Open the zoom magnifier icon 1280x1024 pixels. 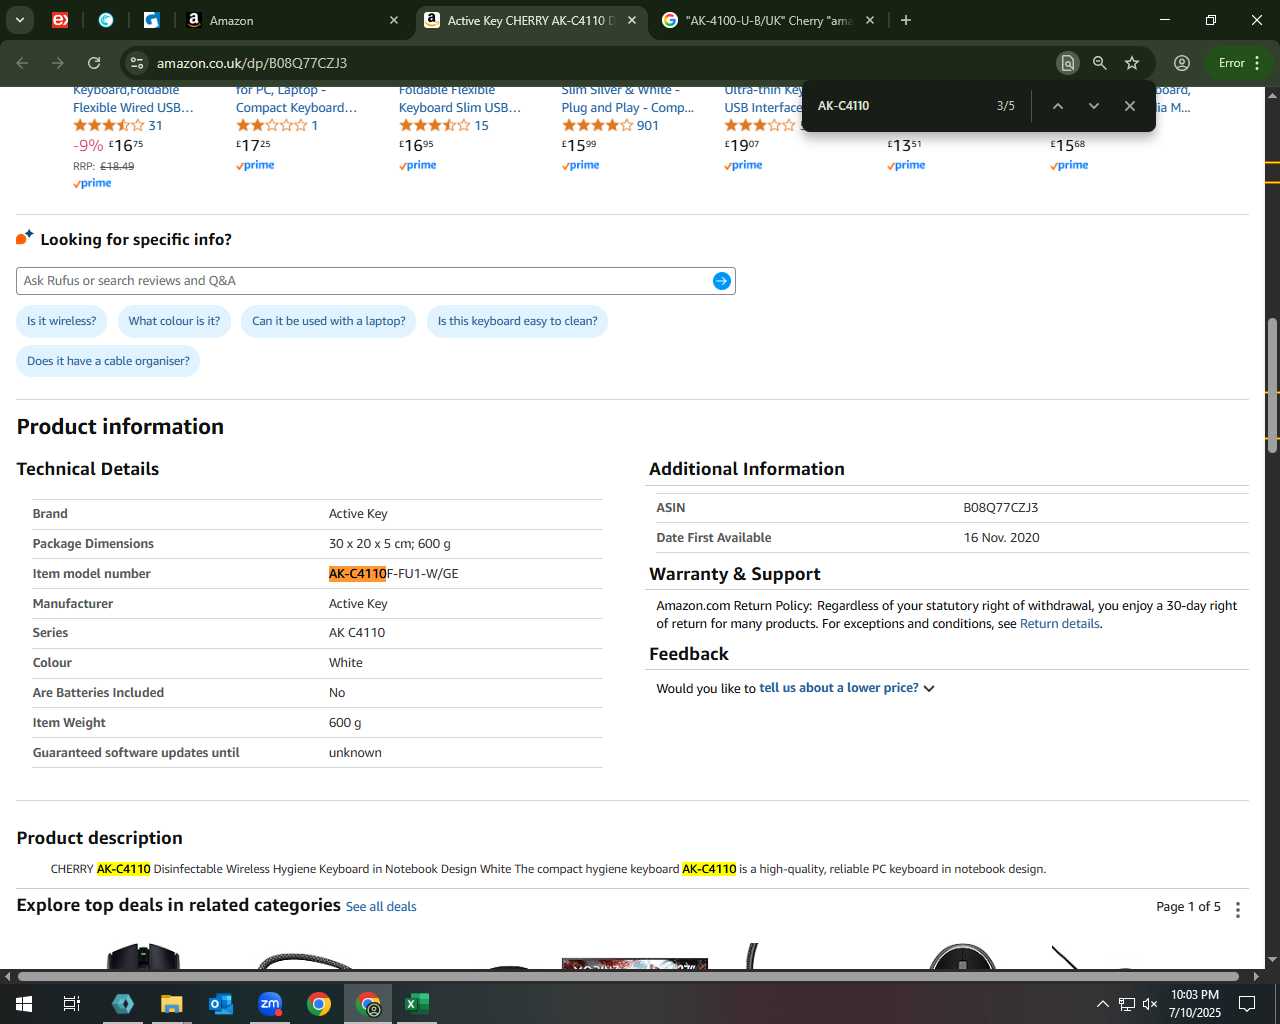[1099, 63]
